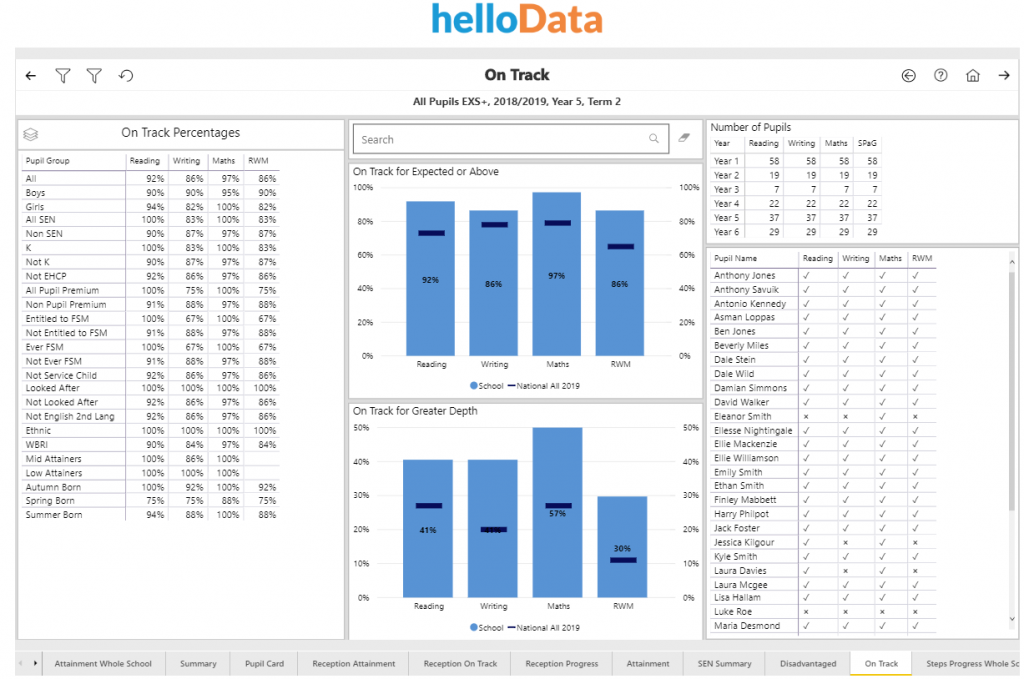
Task: Click the reset/undo icon near the filters
Action: [124, 75]
